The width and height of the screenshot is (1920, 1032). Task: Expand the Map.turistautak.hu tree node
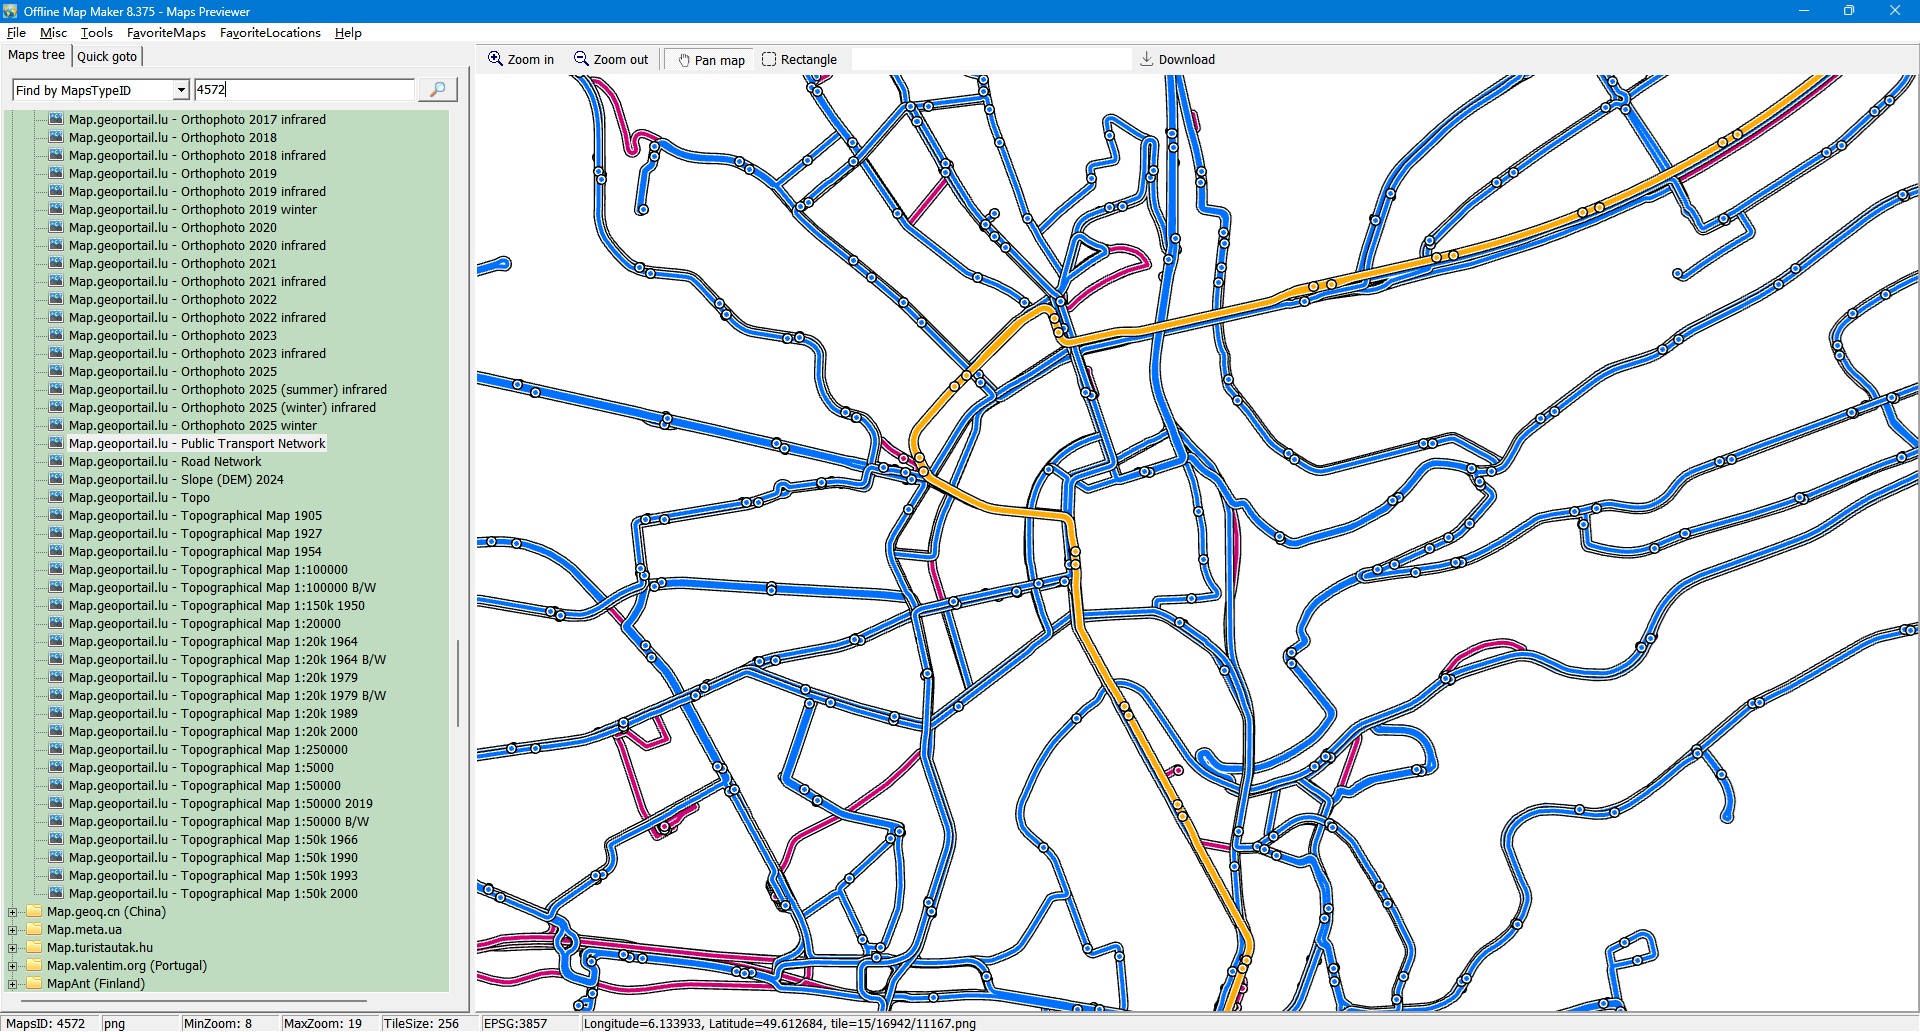pos(13,948)
